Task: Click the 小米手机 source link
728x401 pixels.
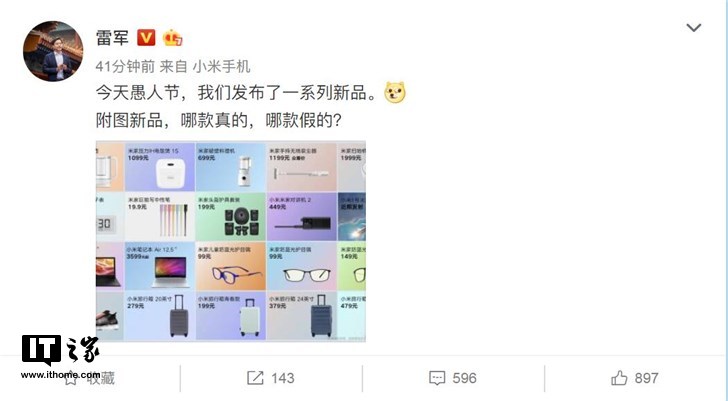Action: tap(221, 66)
